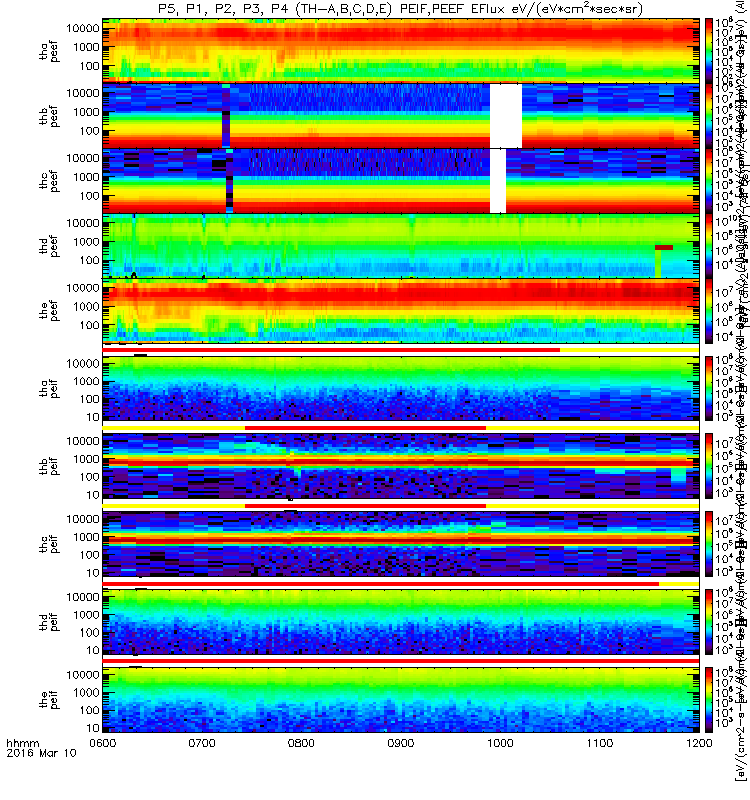The width and height of the screenshot is (750, 800).
Task: Select the 0600 time axis label
Action: click(103, 743)
